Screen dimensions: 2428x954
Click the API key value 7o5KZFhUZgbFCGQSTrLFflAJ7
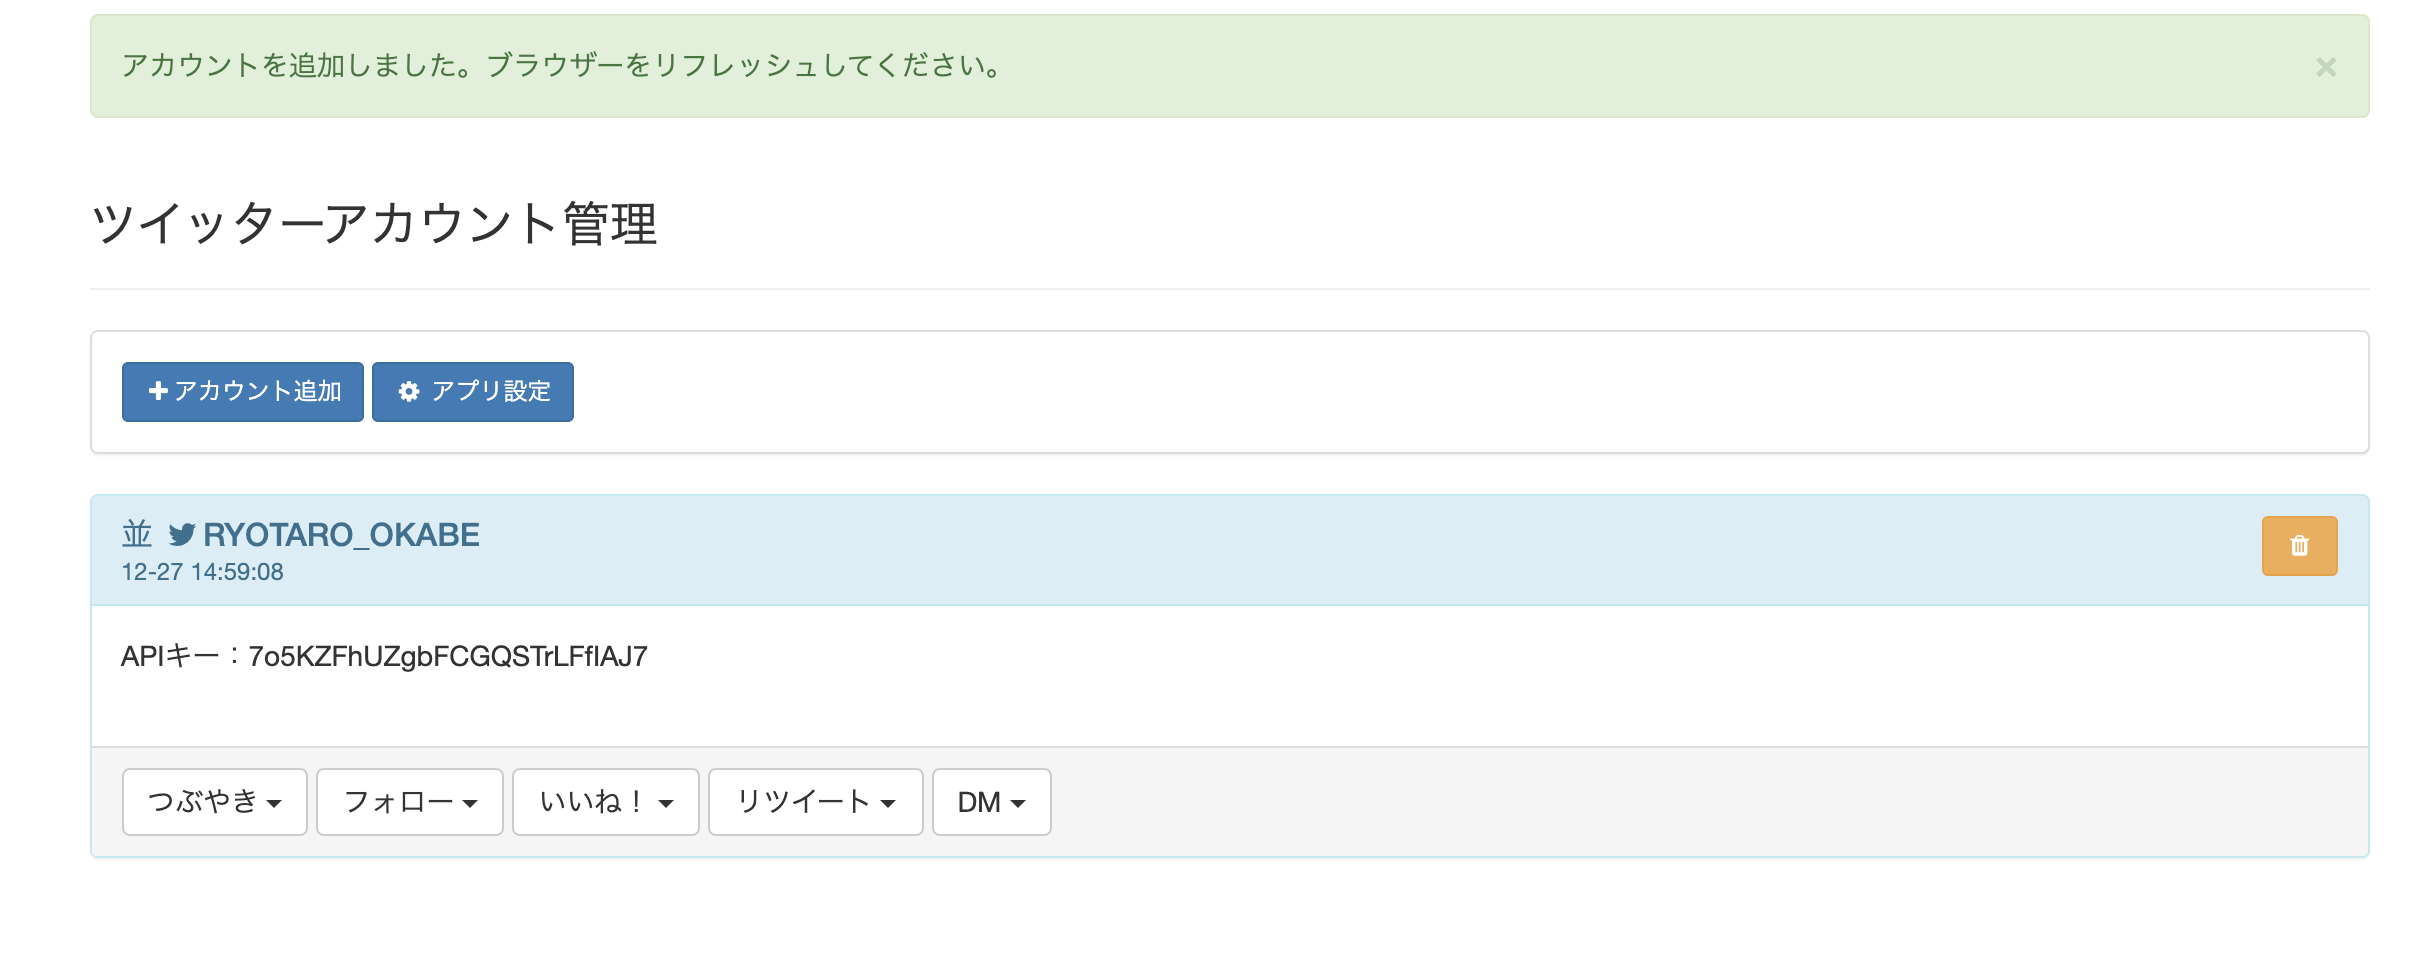447,656
